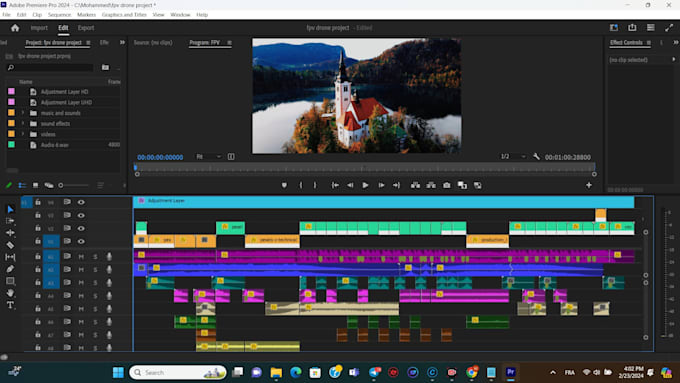Expand the sound effects bin
680x383 pixels.
point(23,124)
